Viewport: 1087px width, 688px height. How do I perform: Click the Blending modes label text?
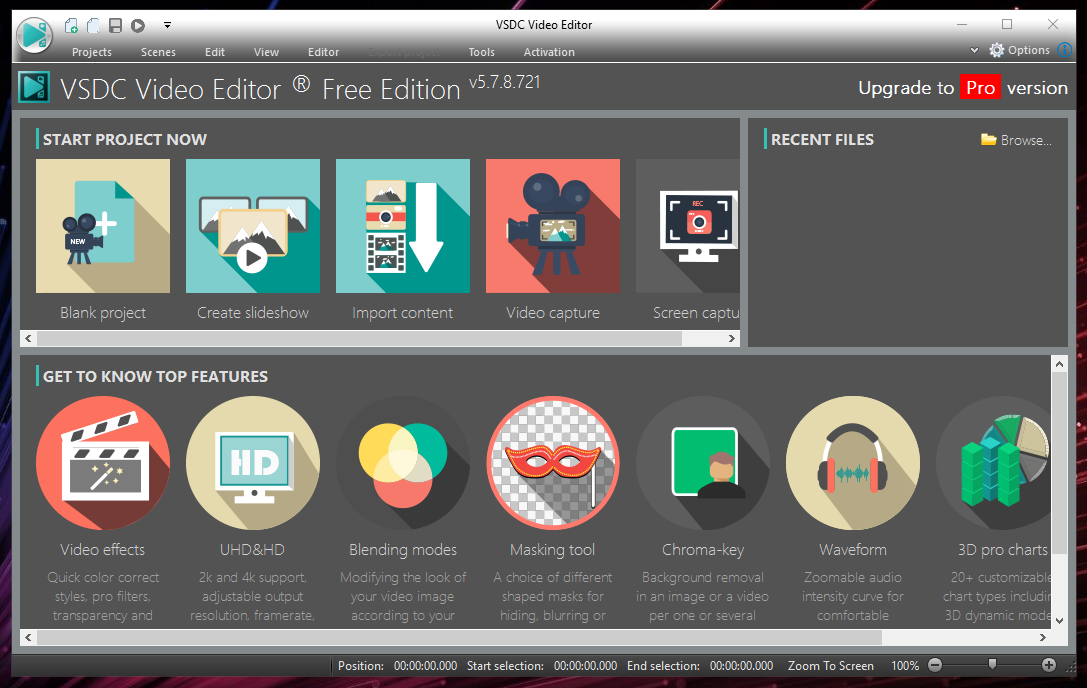(403, 550)
